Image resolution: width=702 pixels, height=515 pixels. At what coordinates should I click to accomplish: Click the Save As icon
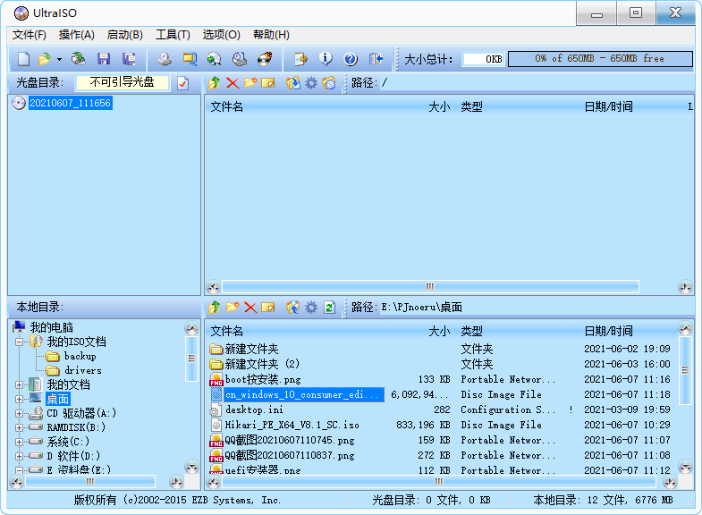coord(129,59)
